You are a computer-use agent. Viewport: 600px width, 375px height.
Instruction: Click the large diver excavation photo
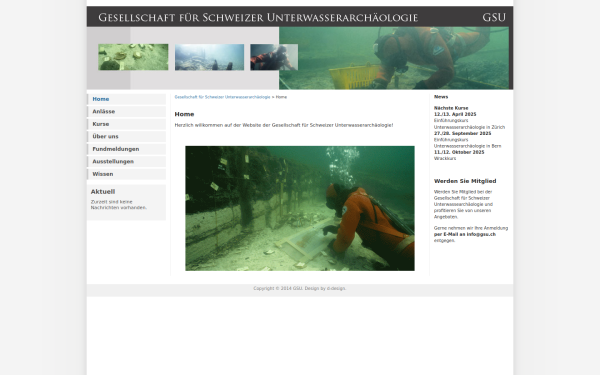300,208
